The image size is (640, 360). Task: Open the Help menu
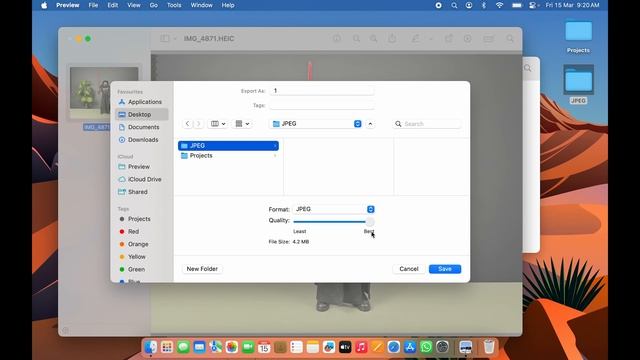228,5
